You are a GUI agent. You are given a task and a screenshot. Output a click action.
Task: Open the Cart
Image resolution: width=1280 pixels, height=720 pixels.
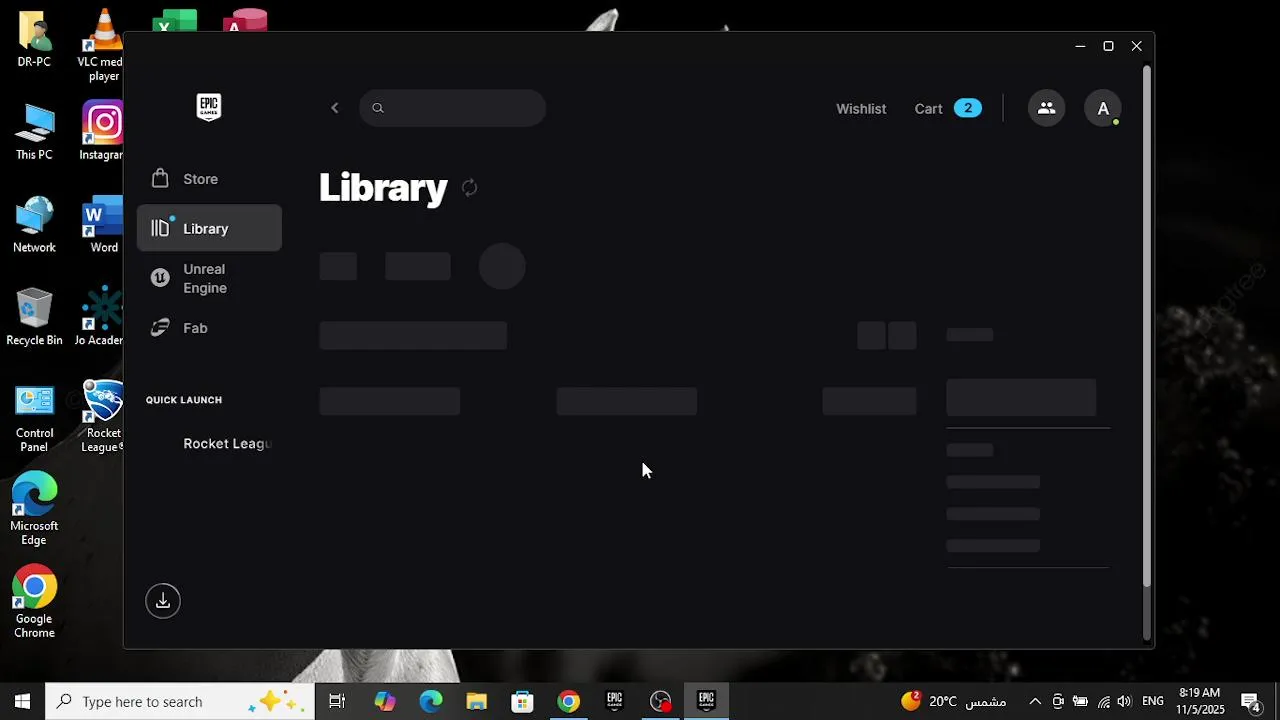948,108
